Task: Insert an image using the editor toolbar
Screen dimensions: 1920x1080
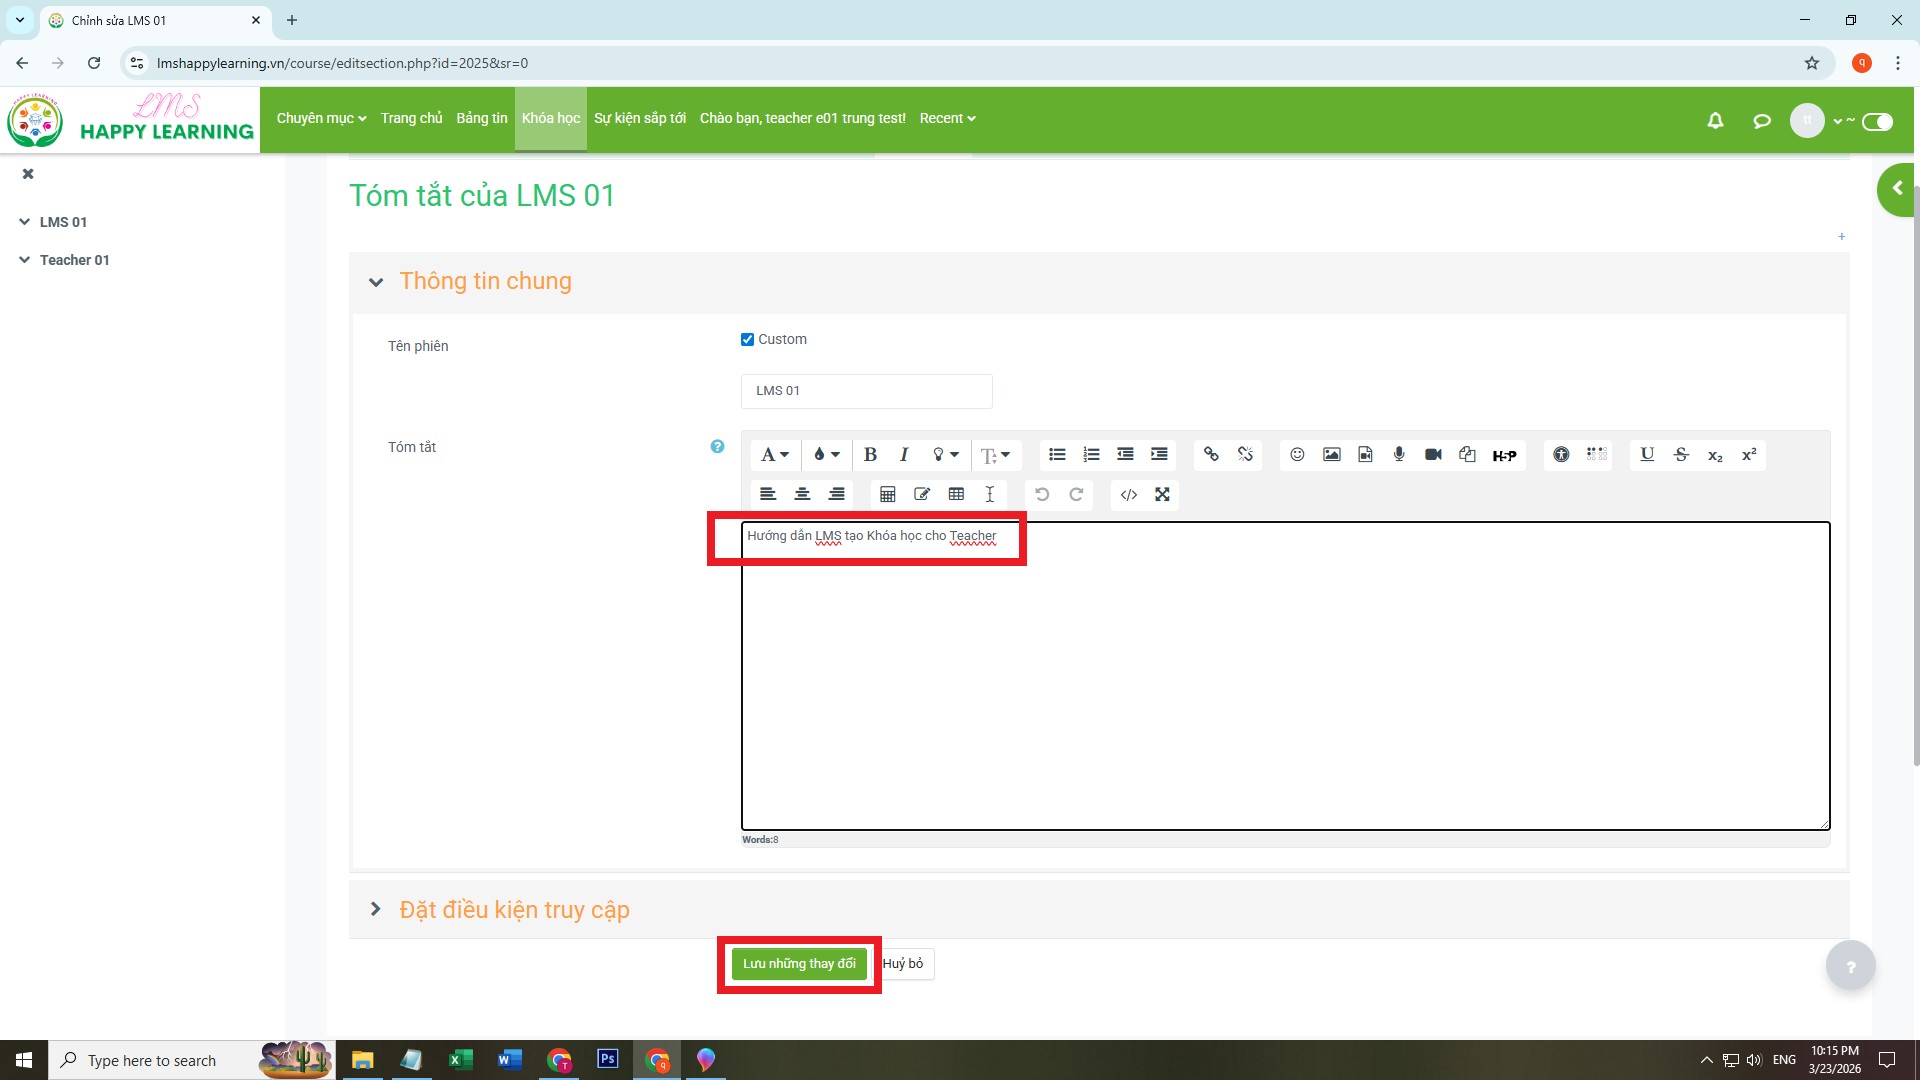Action: 1331,455
